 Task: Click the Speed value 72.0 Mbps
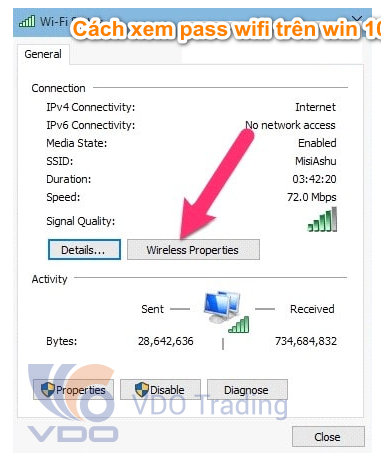[x=312, y=197]
